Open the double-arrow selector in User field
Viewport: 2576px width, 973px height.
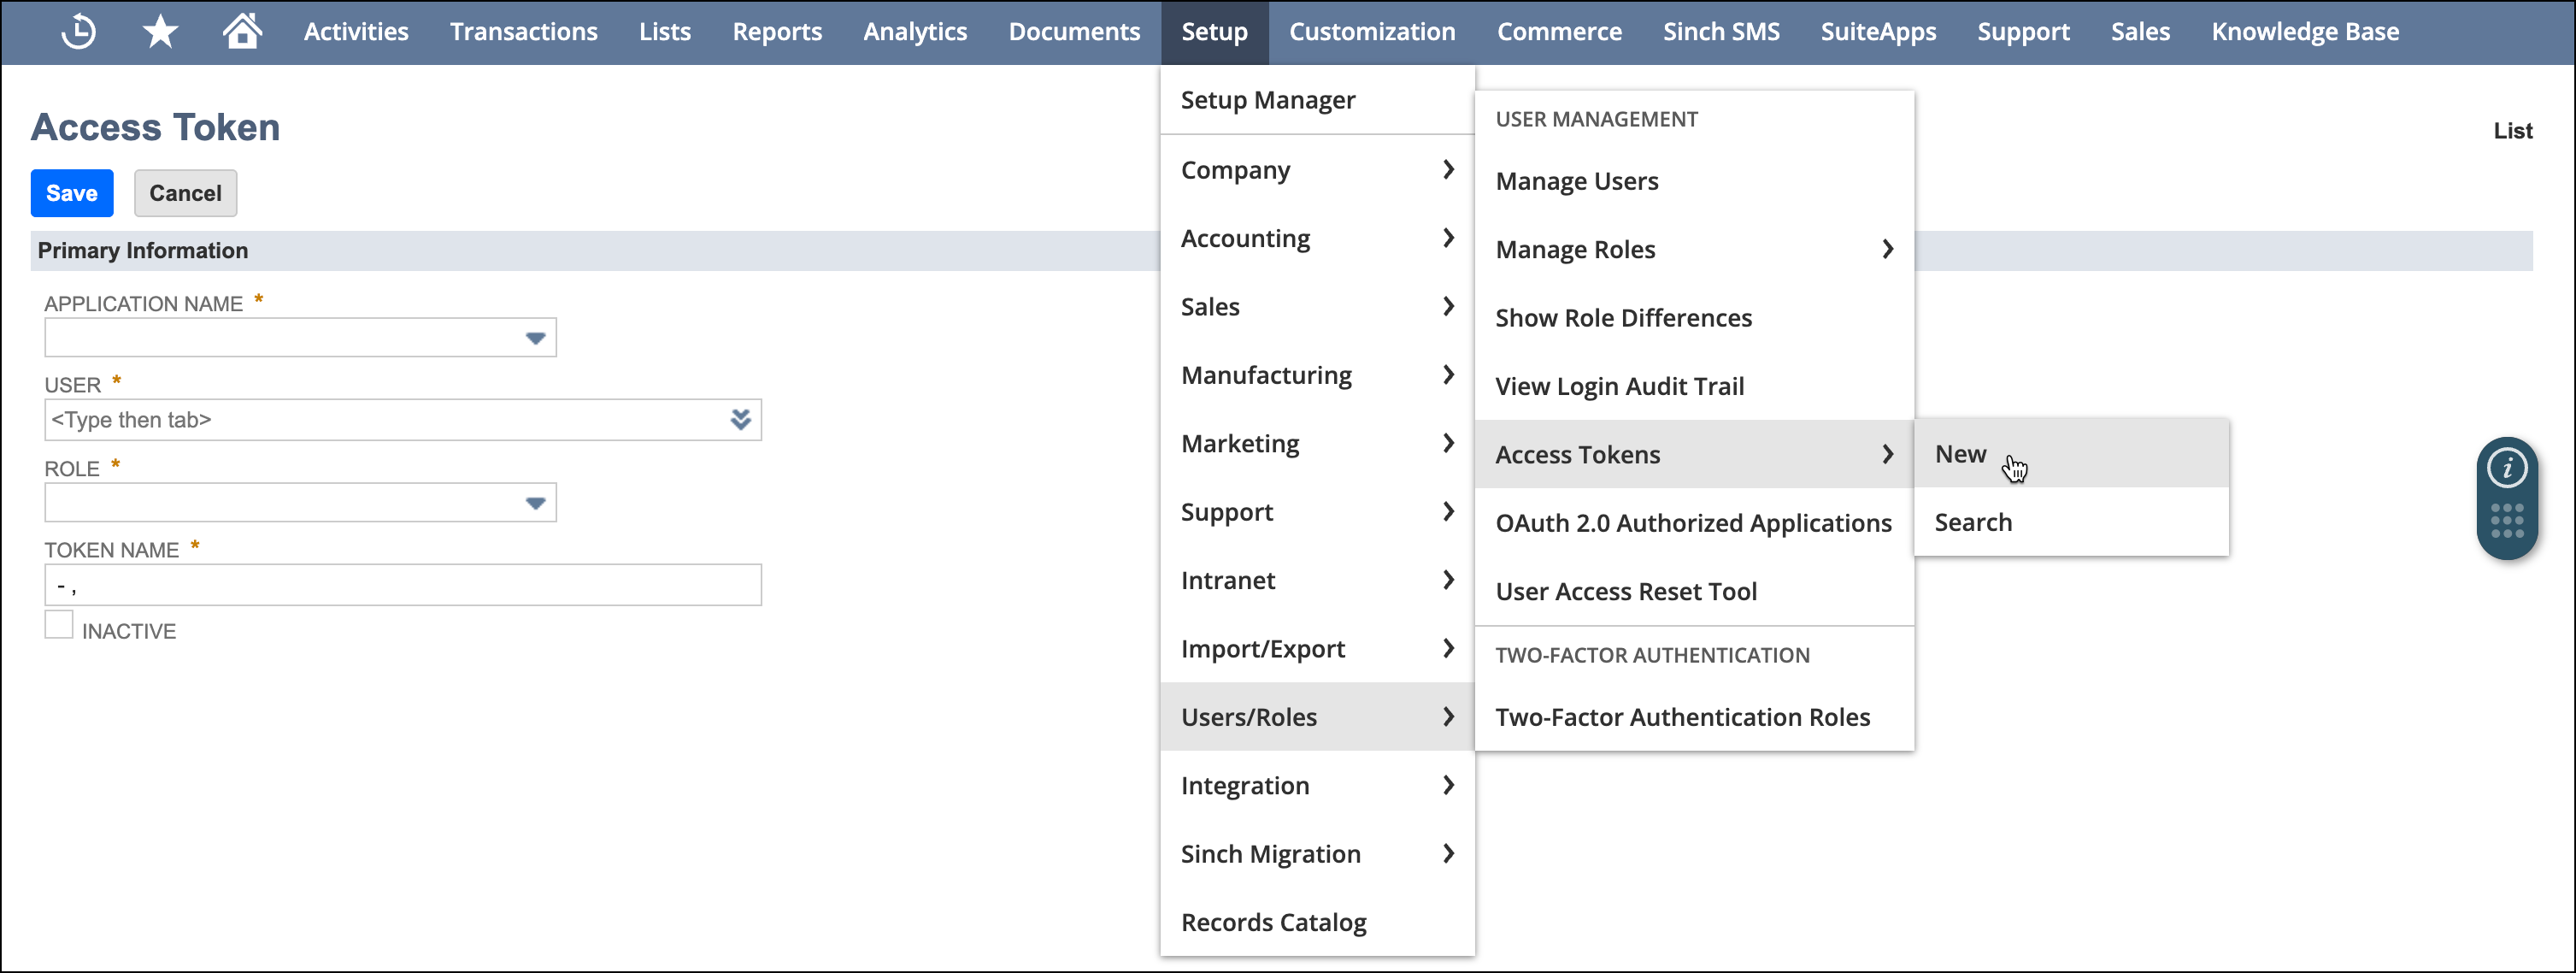[x=740, y=419]
